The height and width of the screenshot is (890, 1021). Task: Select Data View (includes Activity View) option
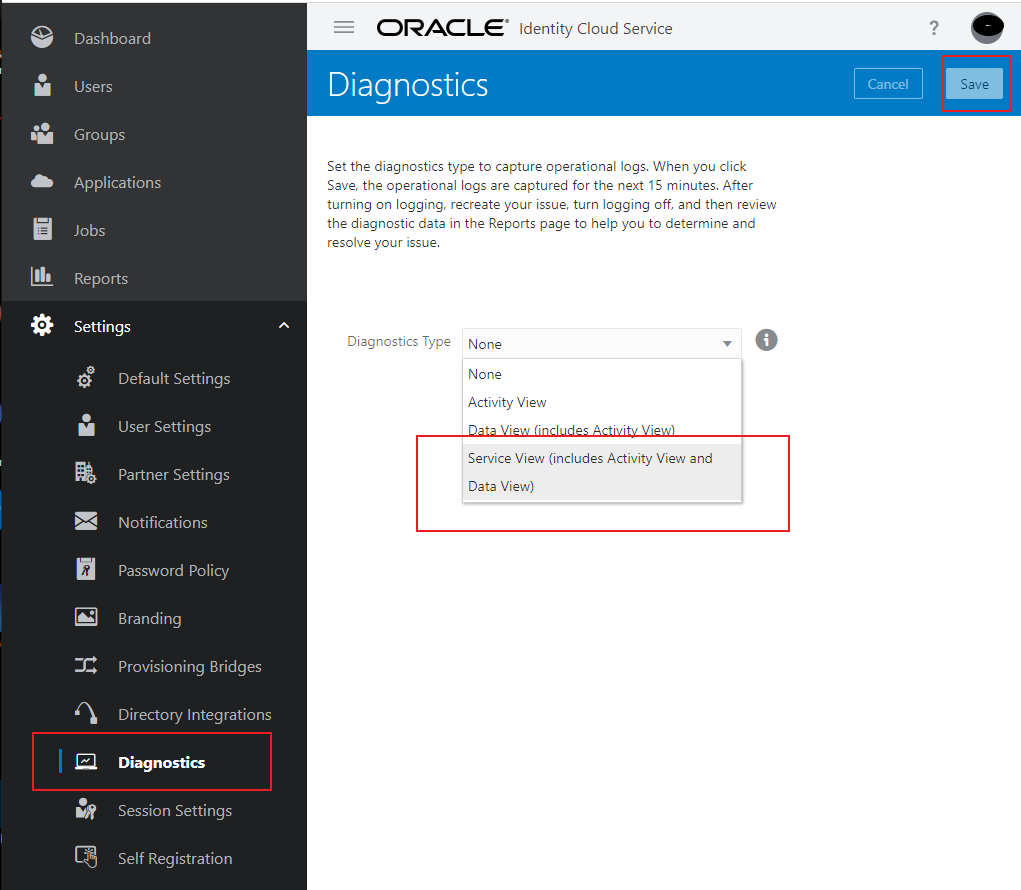(602, 430)
